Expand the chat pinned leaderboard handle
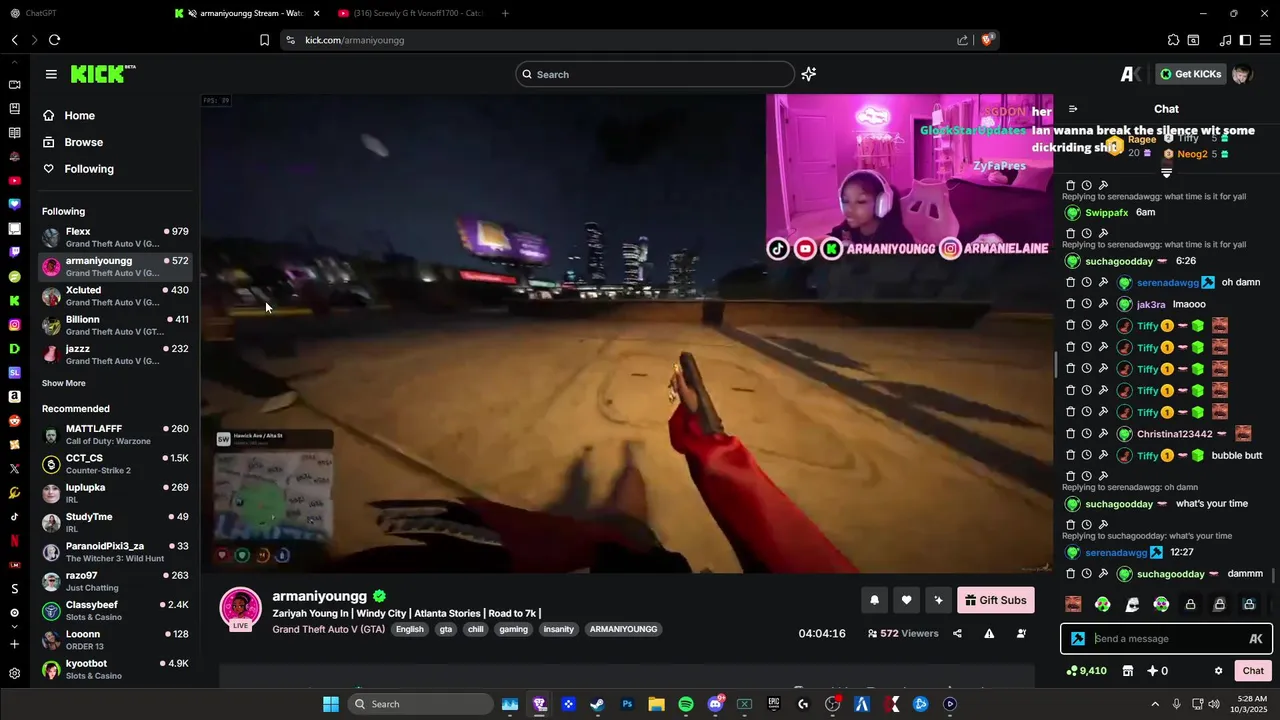 tap(1166, 173)
